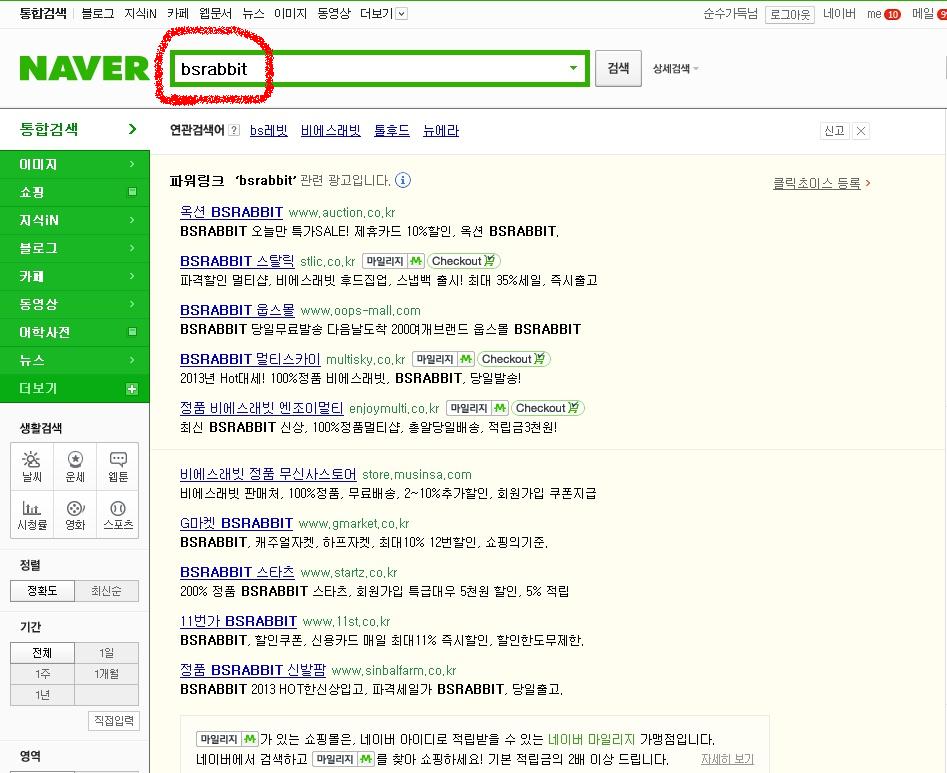This screenshot has height=773, width=947.
Task: Click the Checkout badge on the enjoymulti.co.kr ad
Action: (547, 408)
